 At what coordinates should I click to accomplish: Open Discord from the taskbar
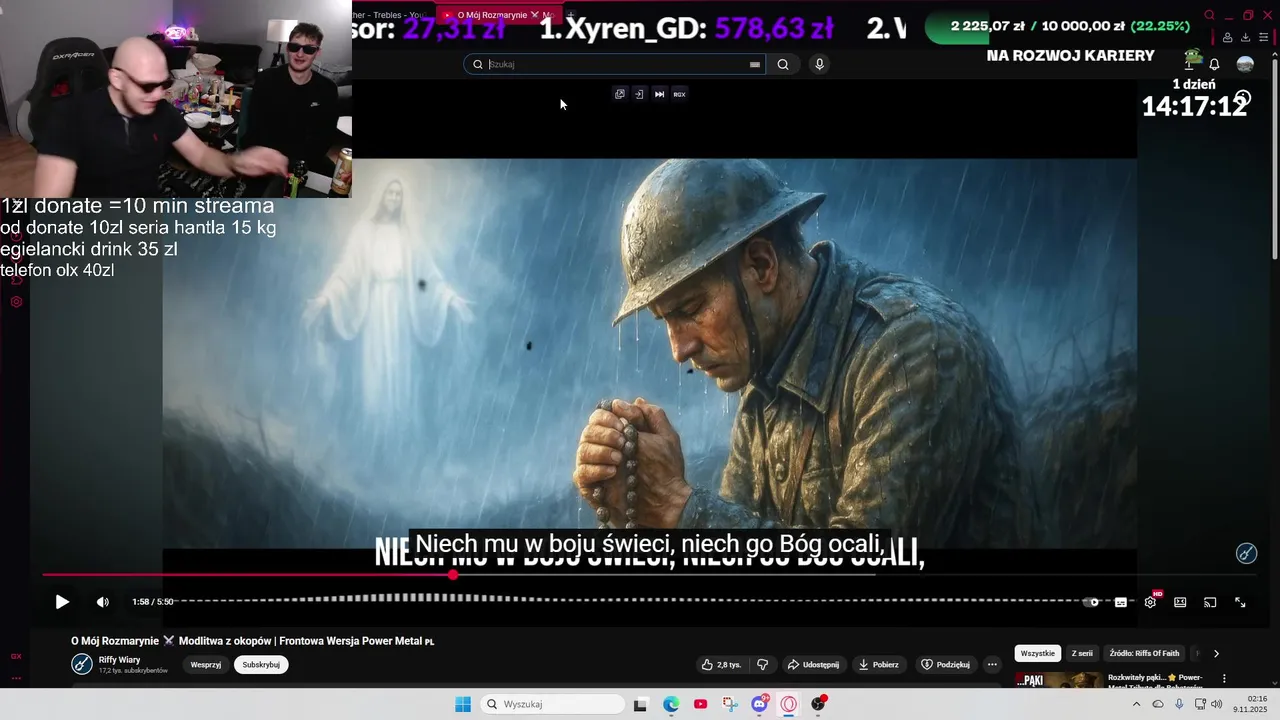760,704
